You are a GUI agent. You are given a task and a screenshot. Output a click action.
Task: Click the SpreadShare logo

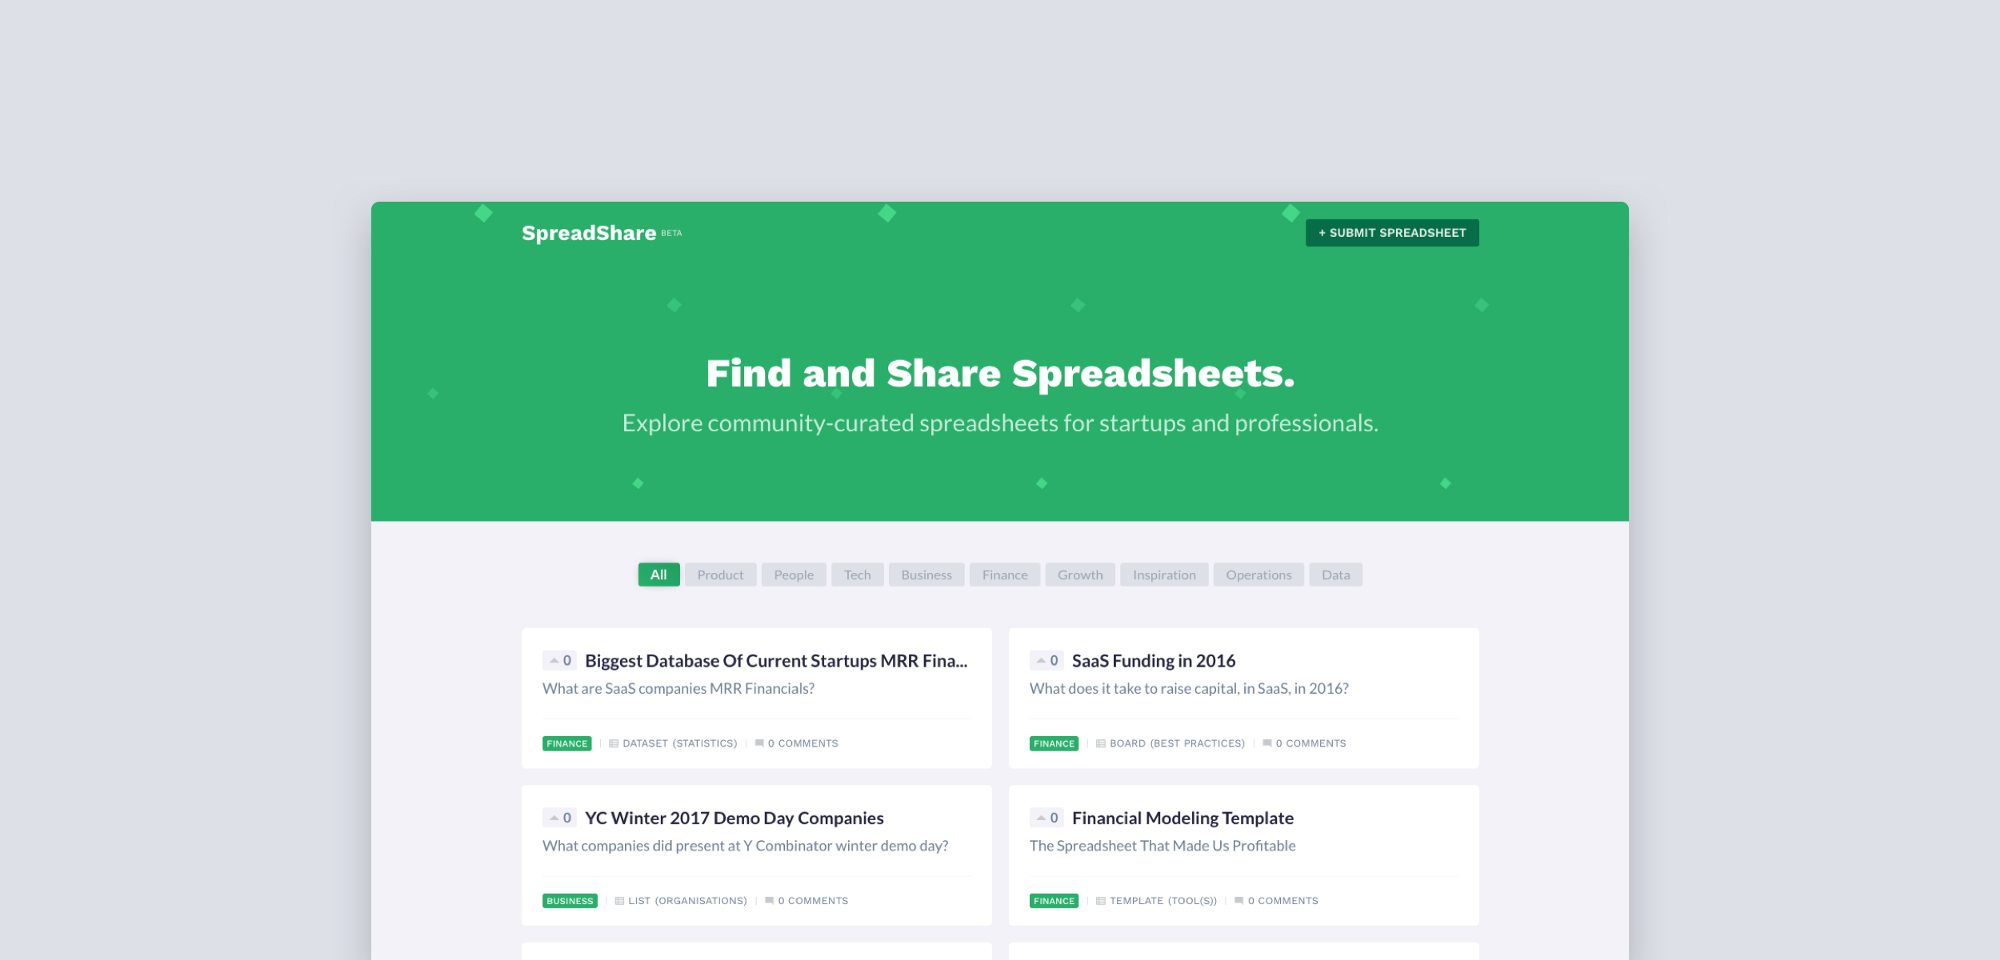click(x=589, y=233)
